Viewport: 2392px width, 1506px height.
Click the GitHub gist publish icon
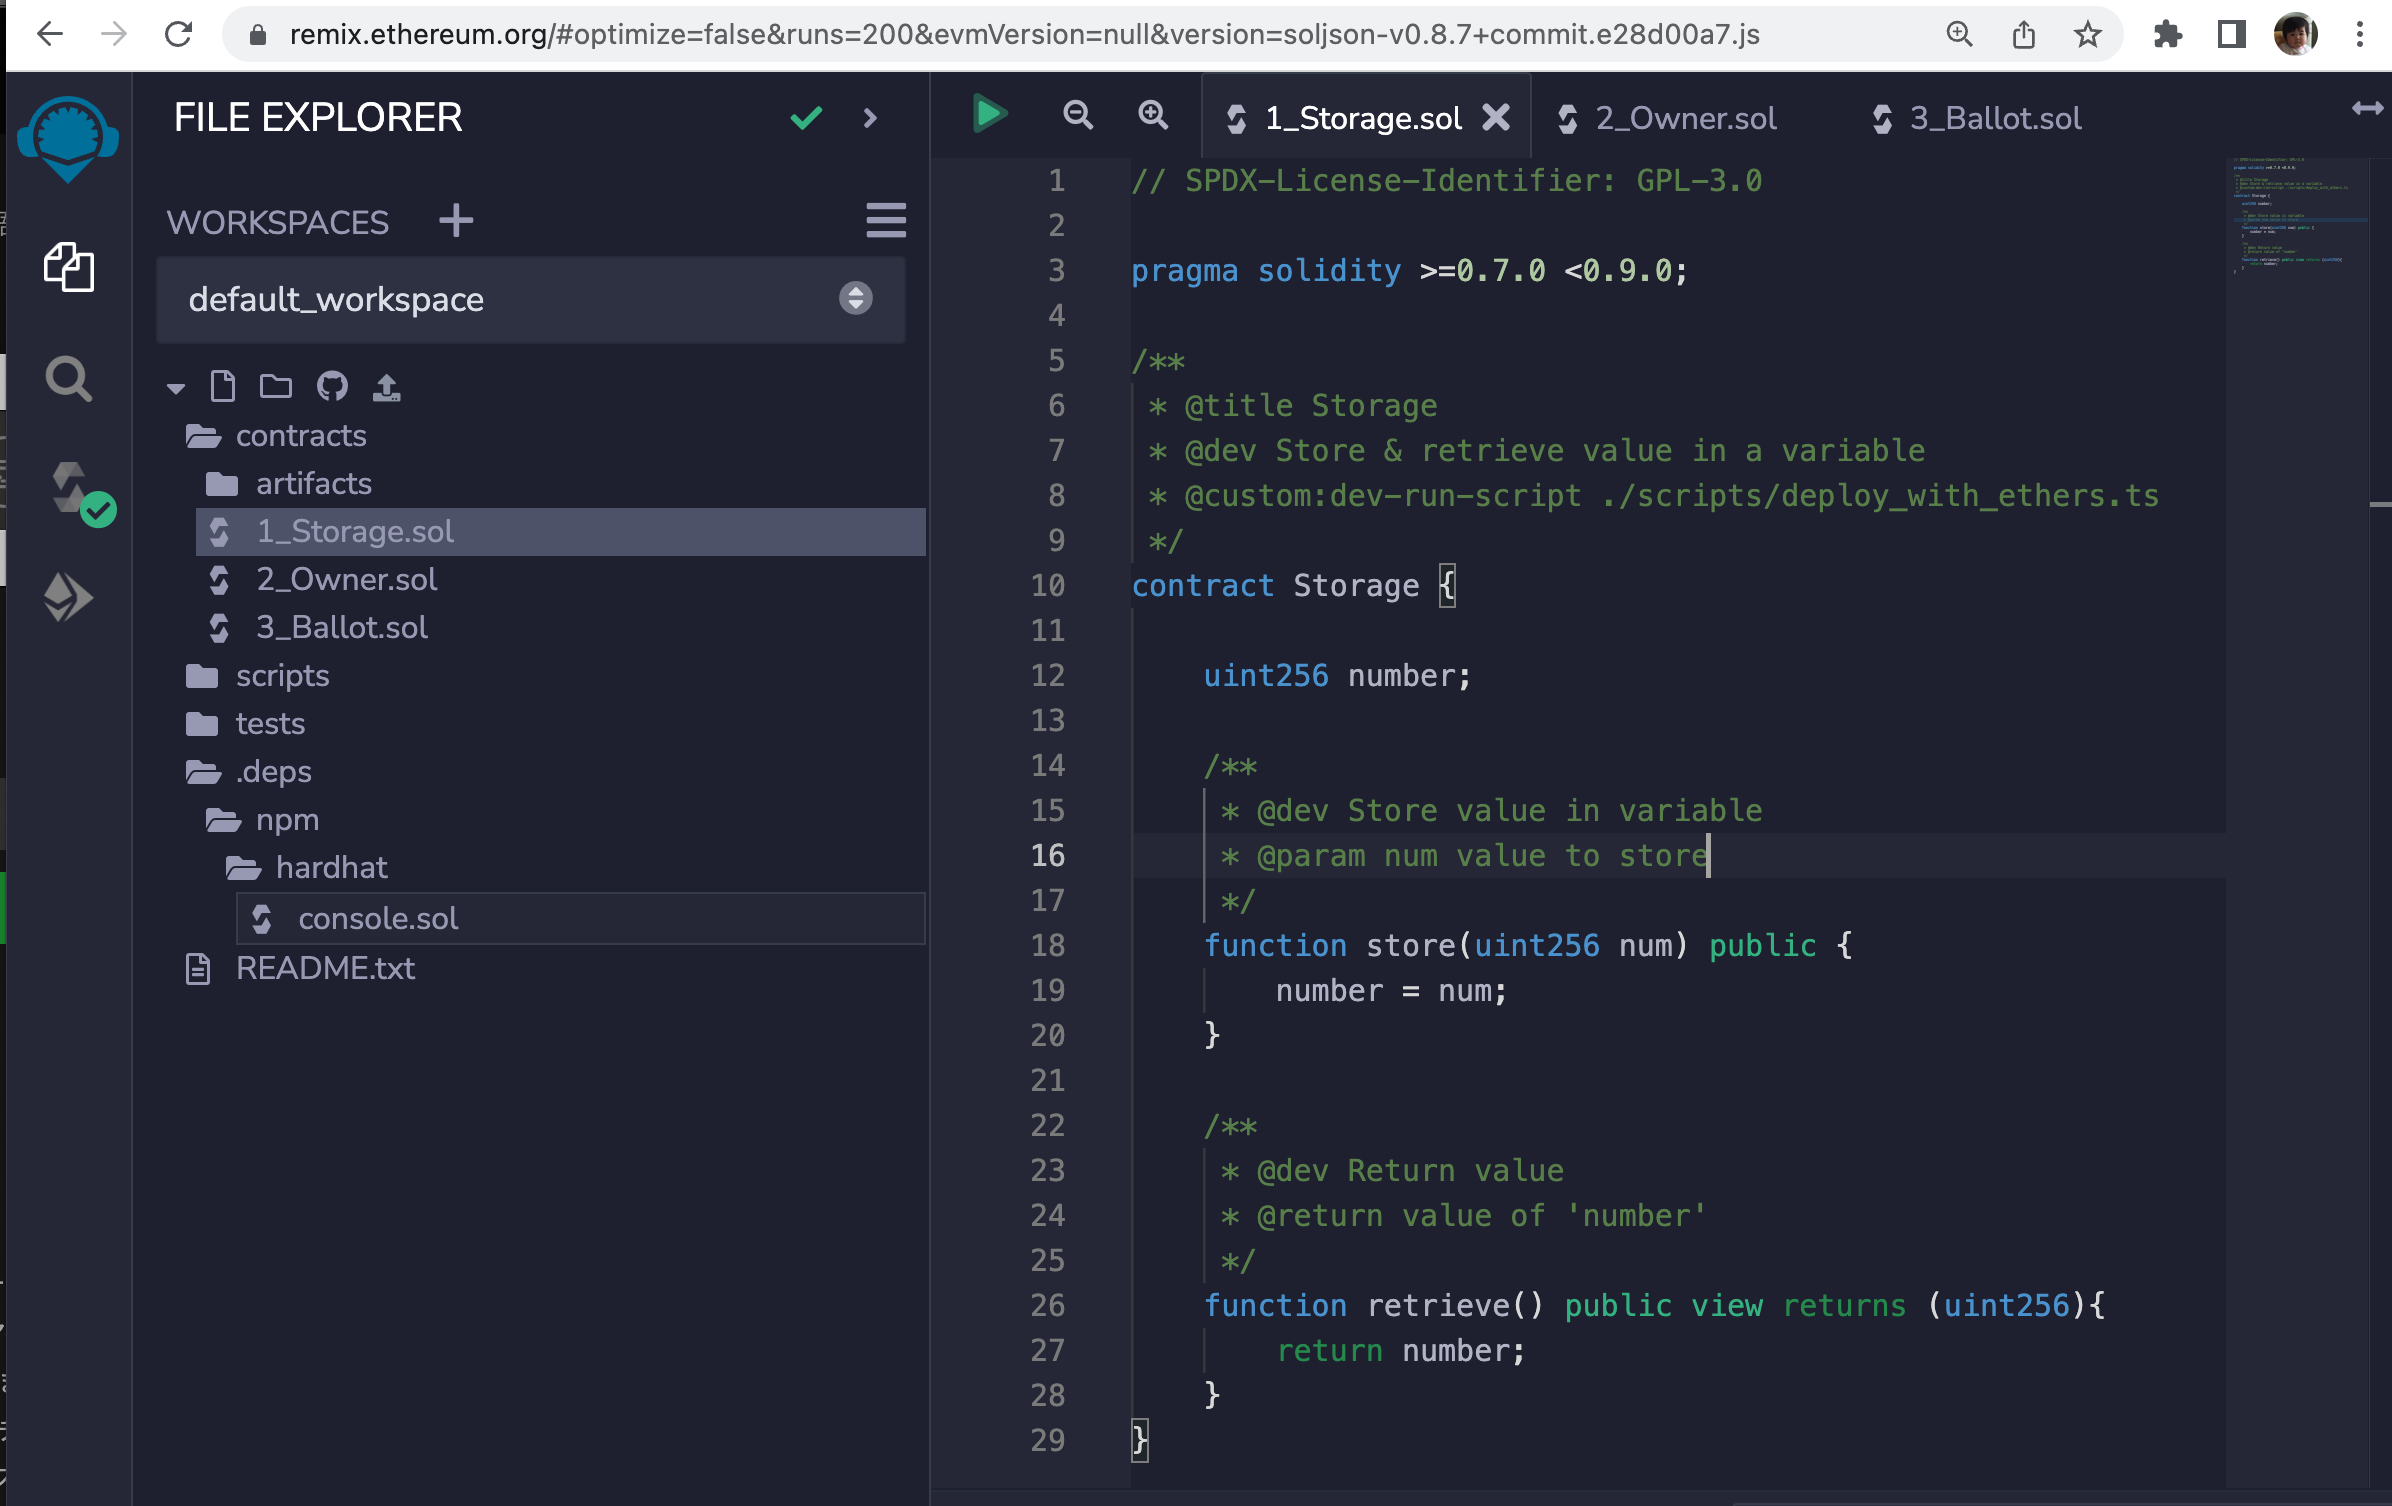pos(332,386)
